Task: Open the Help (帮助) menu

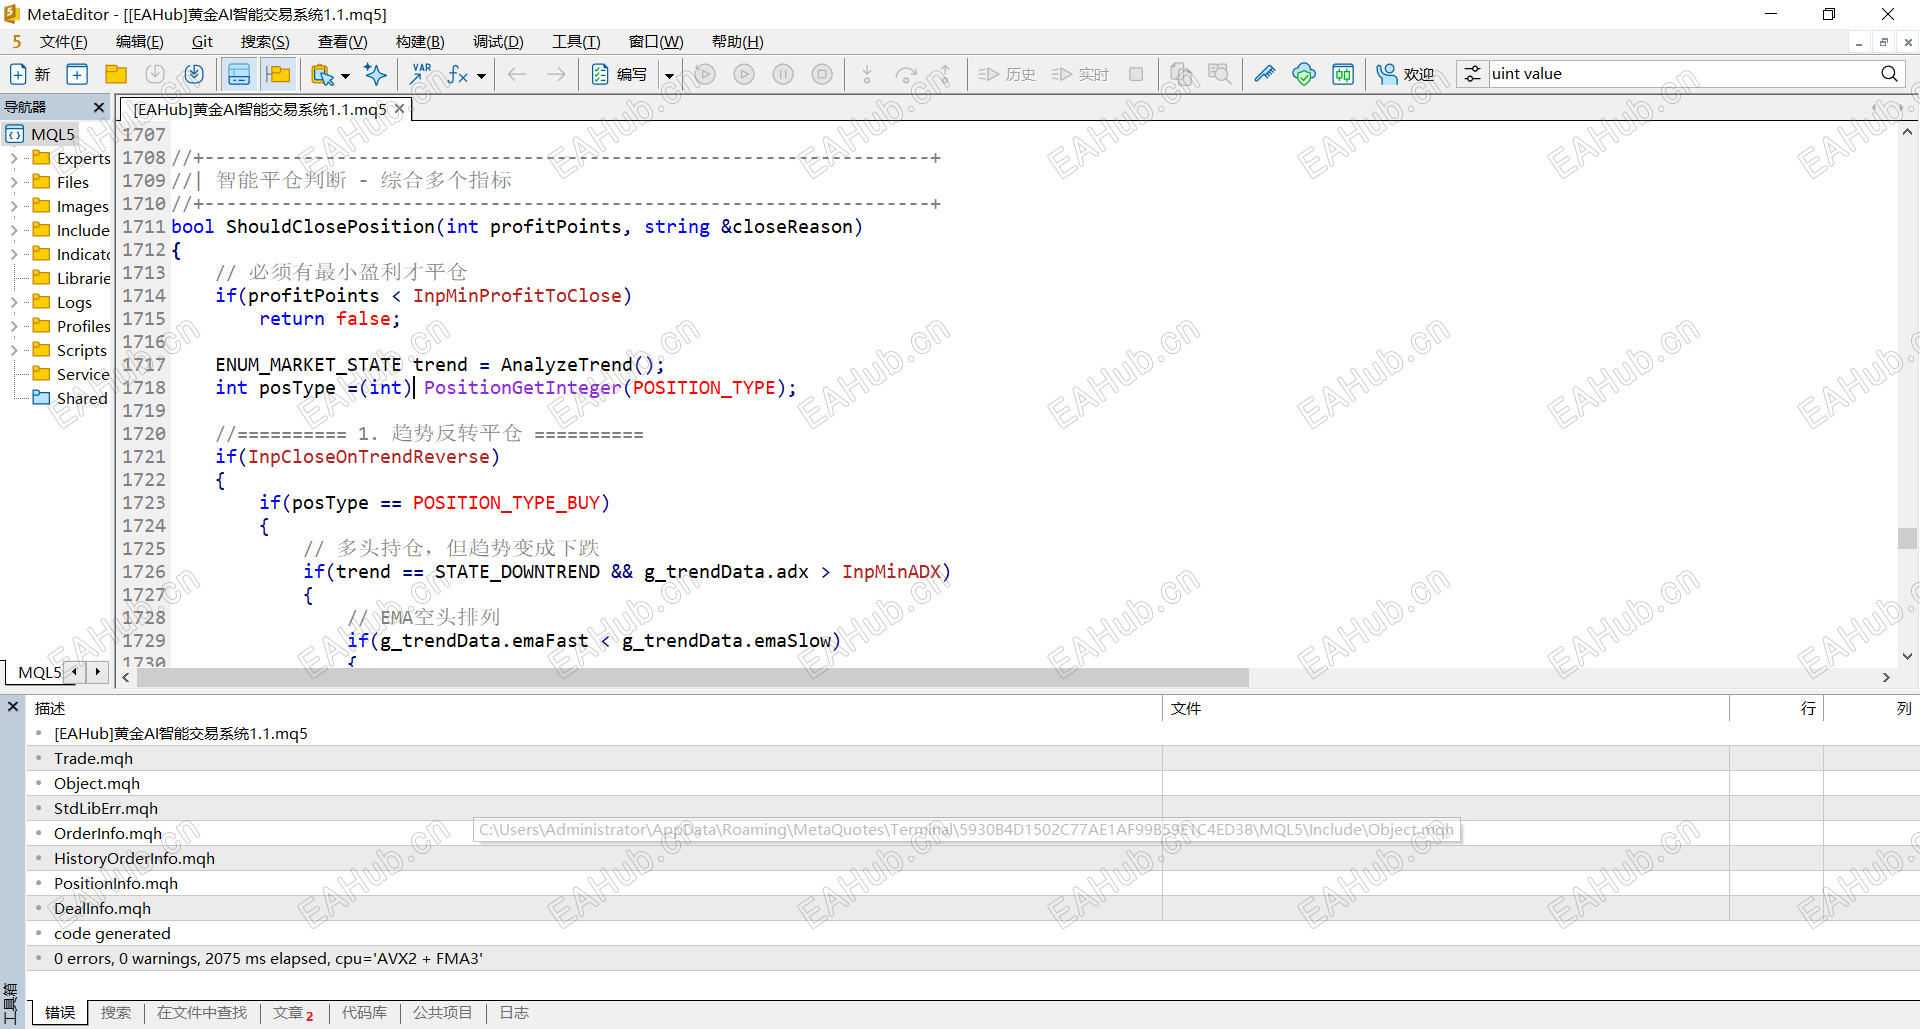Action: click(737, 42)
